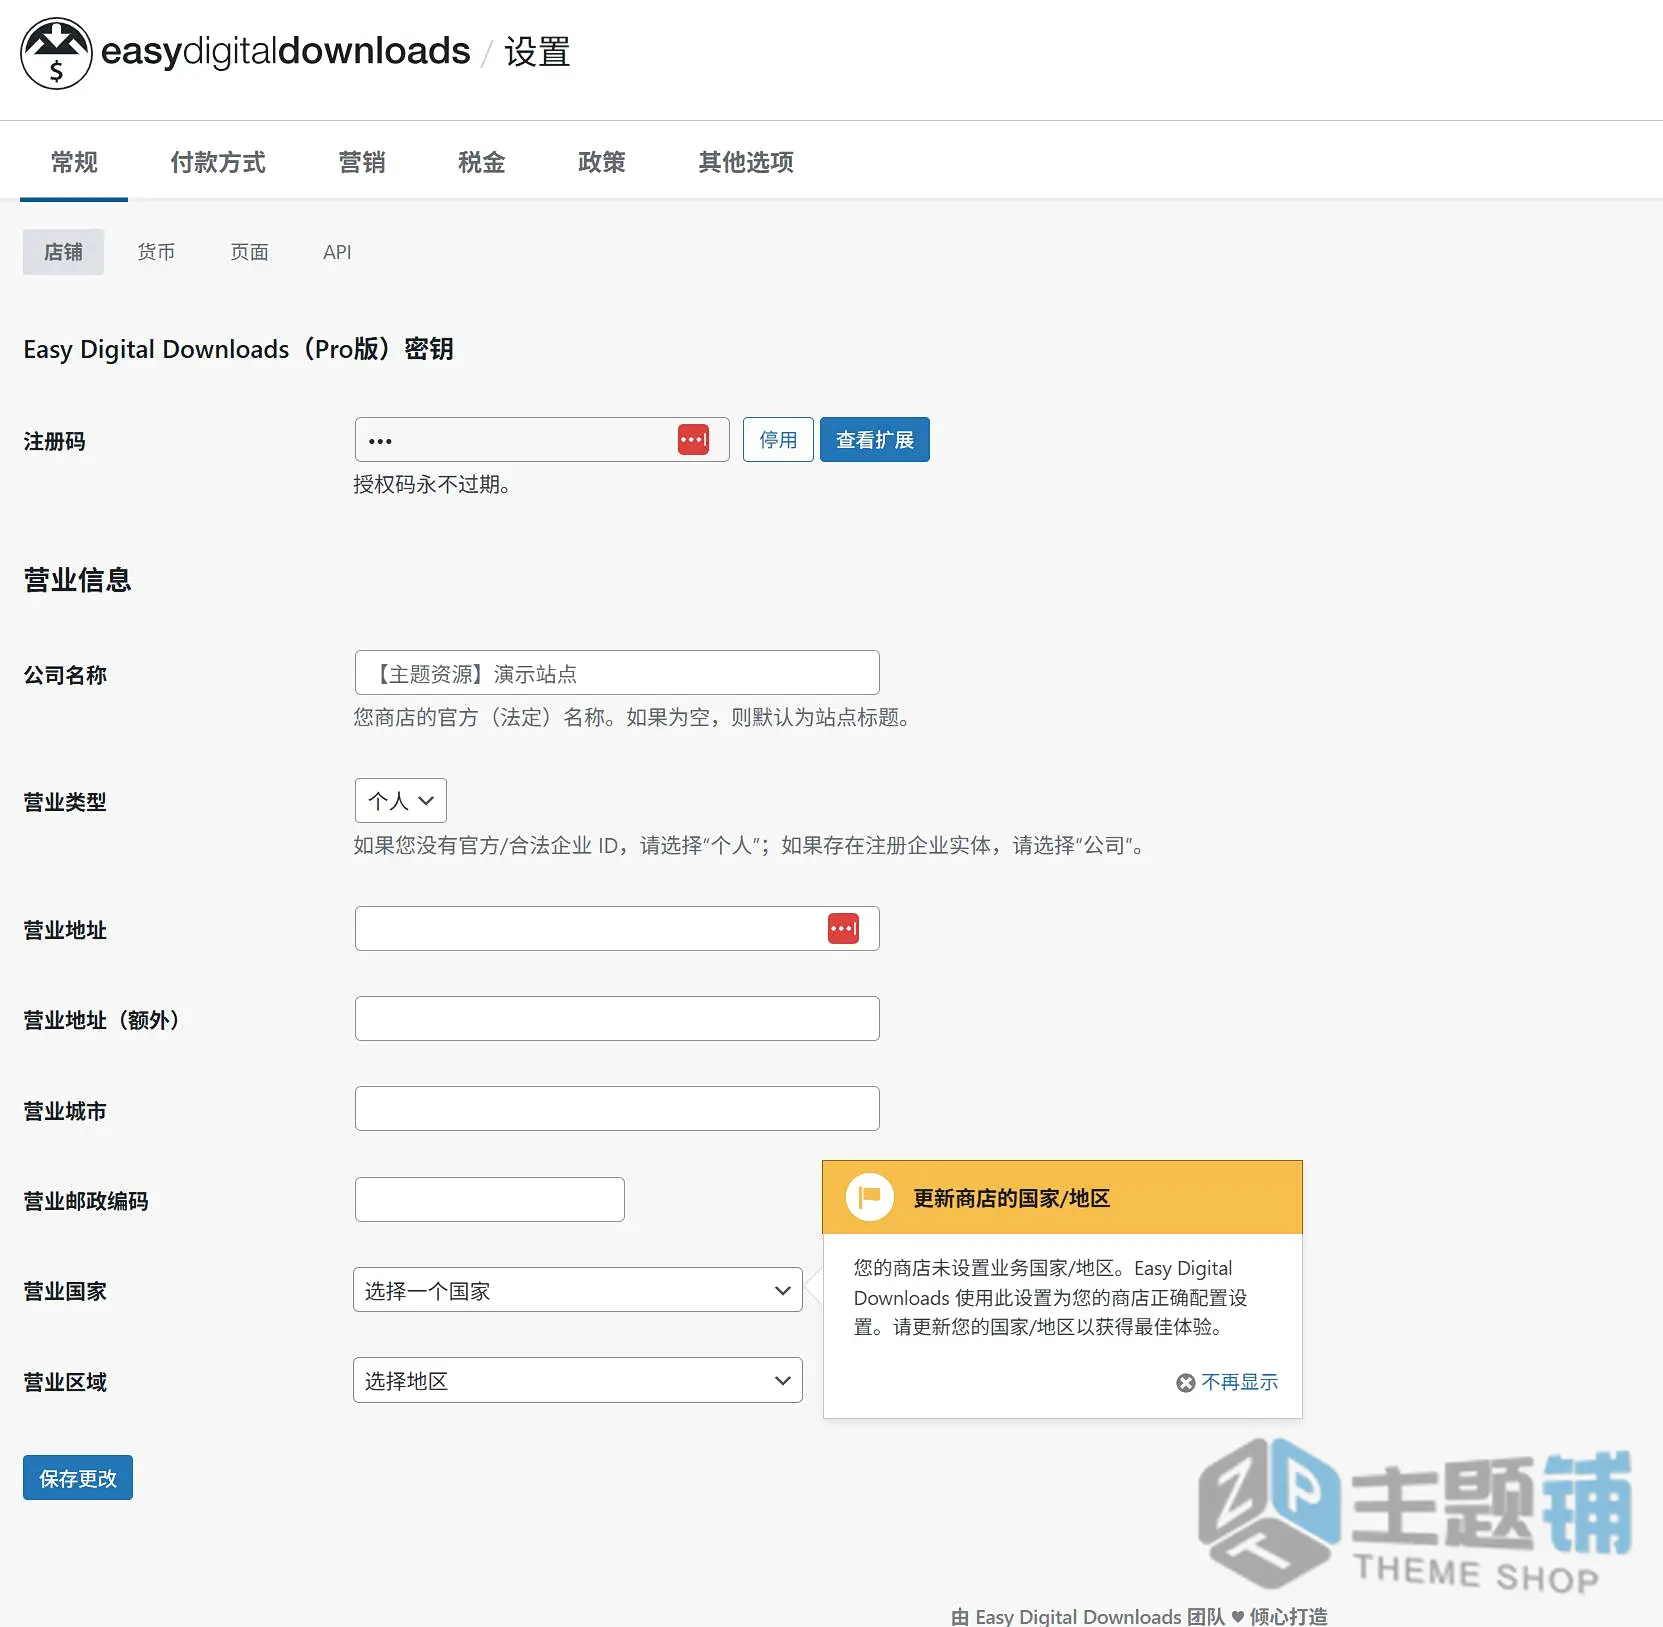Open the 营销 tab

pyautogui.click(x=362, y=162)
